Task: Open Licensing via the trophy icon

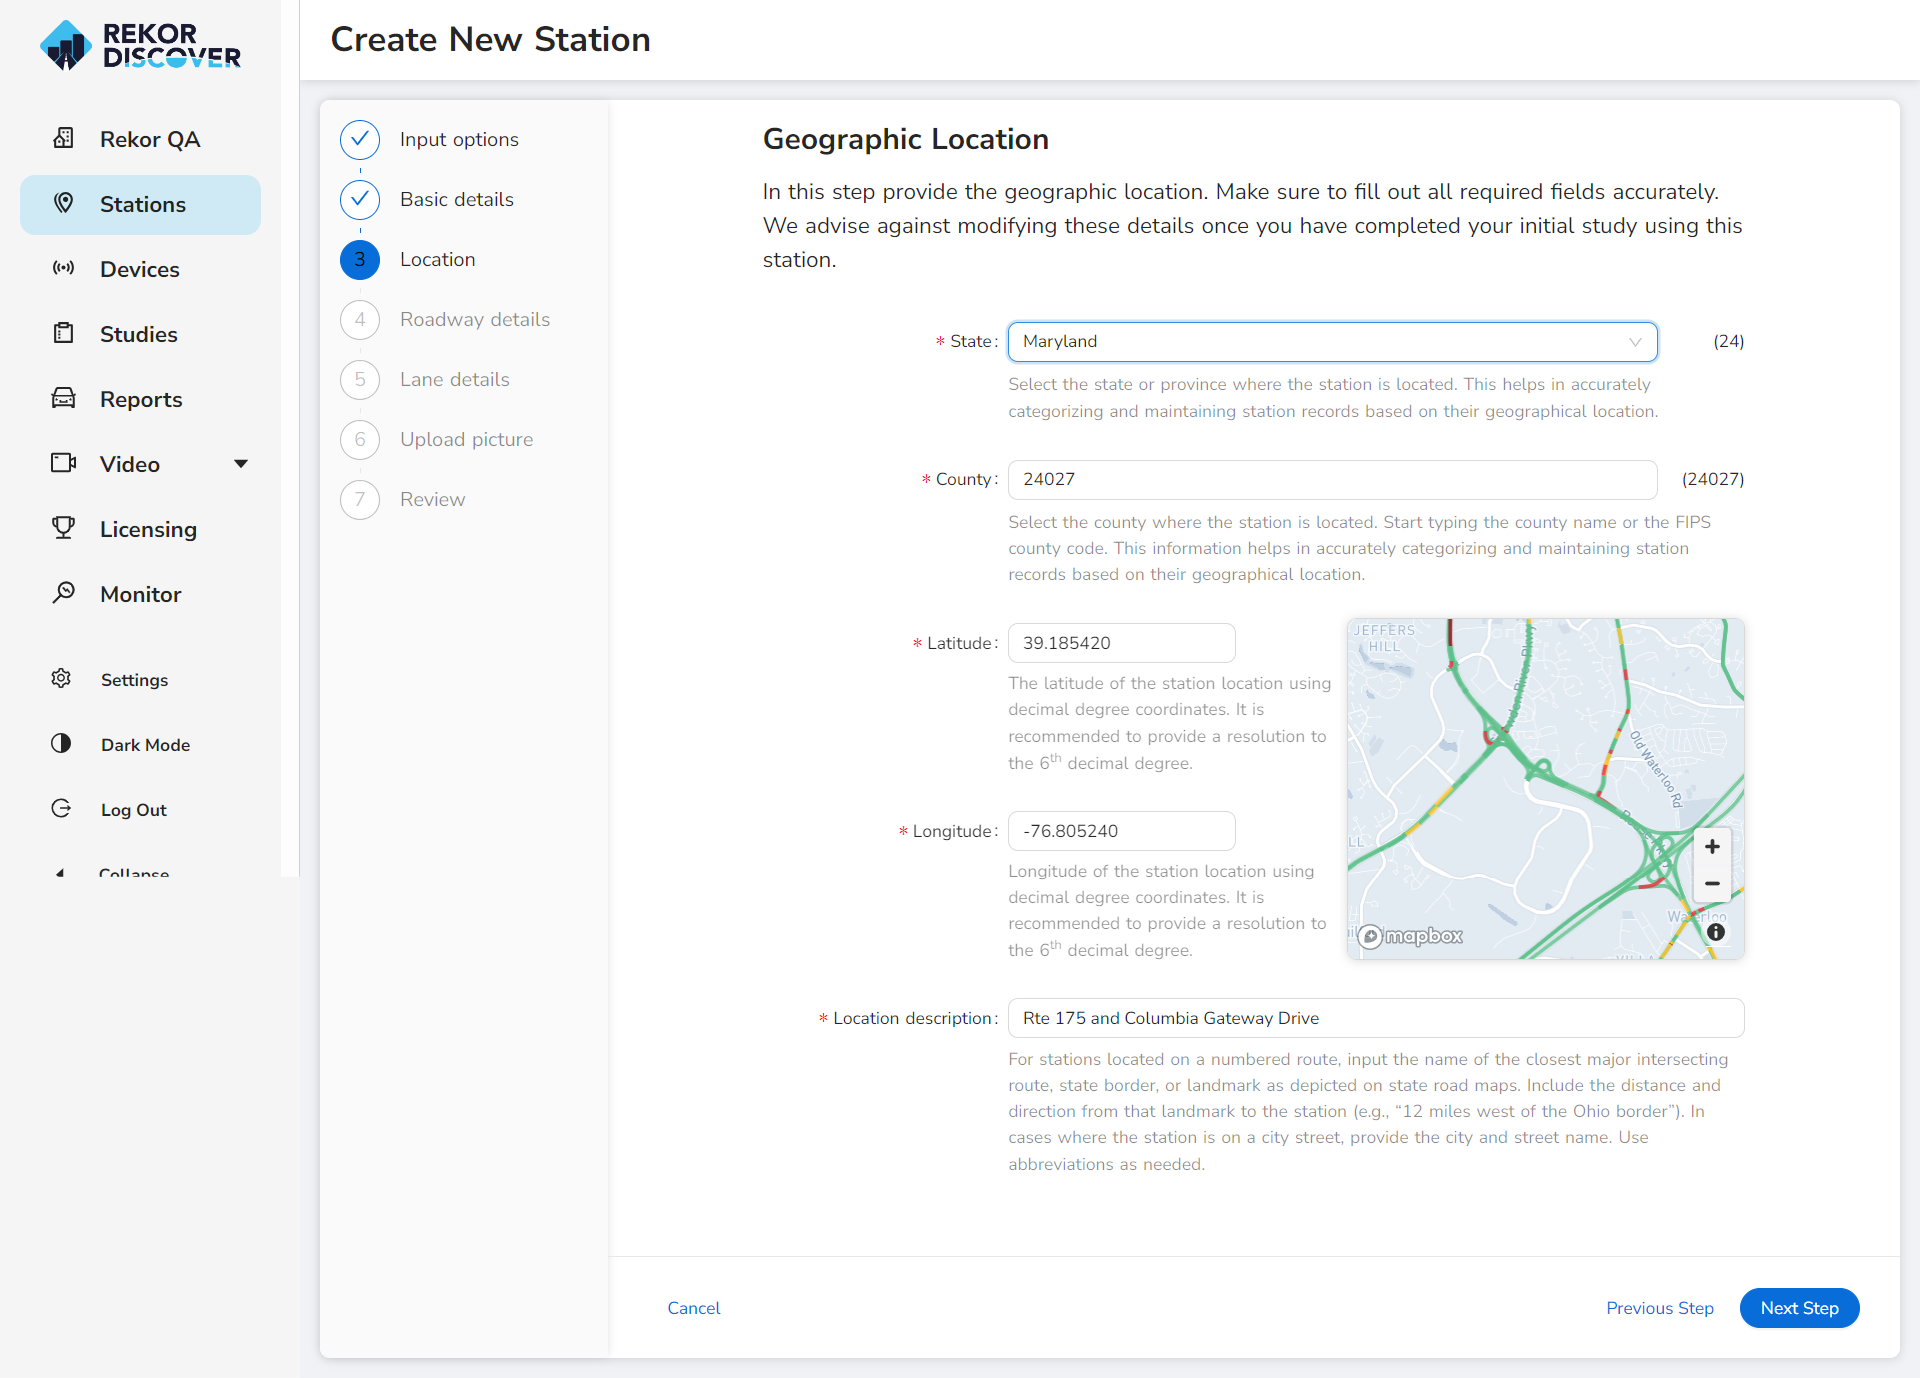Action: coord(64,528)
